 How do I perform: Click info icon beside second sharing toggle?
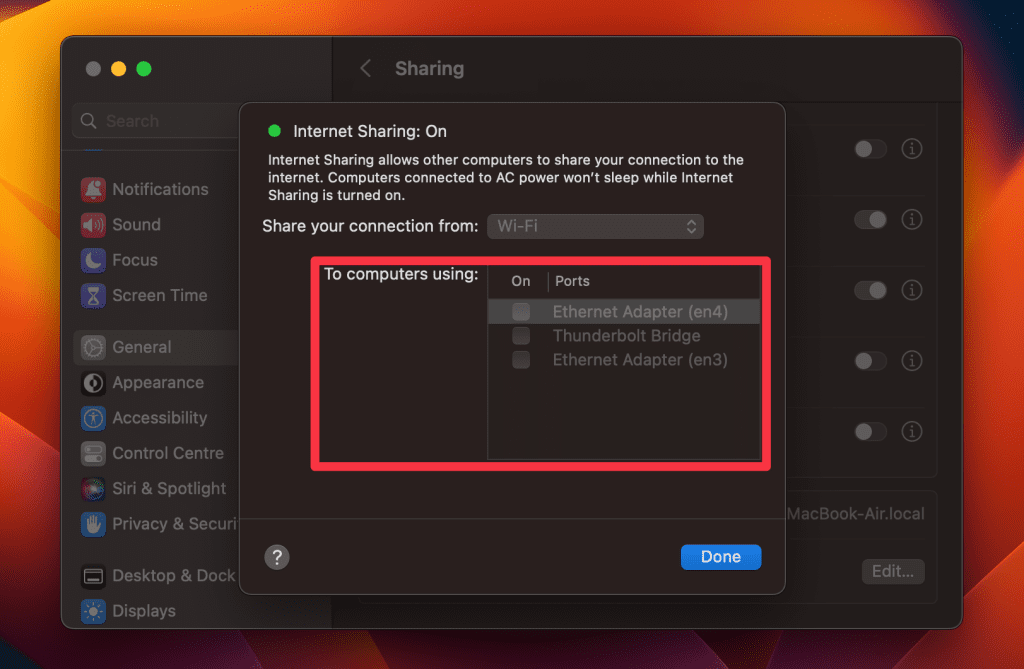pos(912,220)
